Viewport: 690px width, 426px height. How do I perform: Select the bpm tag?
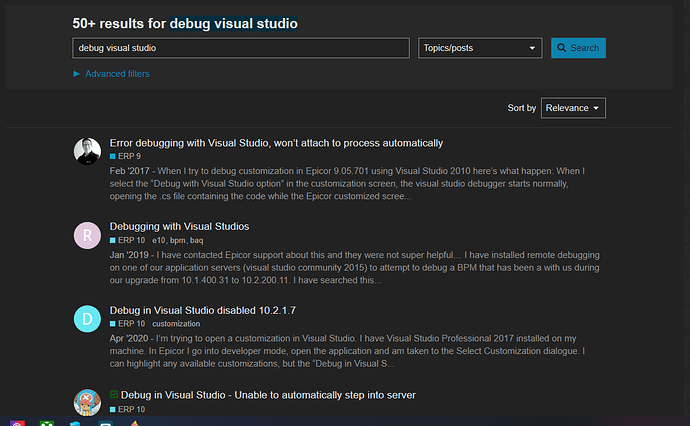pyautogui.click(x=177, y=240)
